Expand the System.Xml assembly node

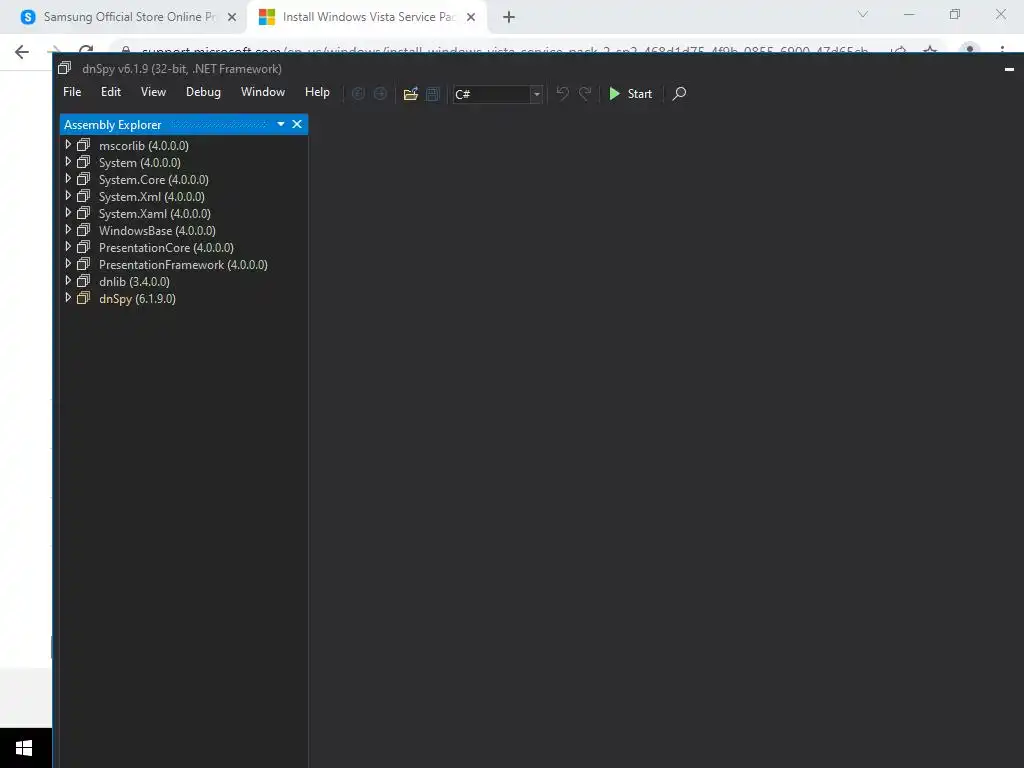tap(68, 195)
